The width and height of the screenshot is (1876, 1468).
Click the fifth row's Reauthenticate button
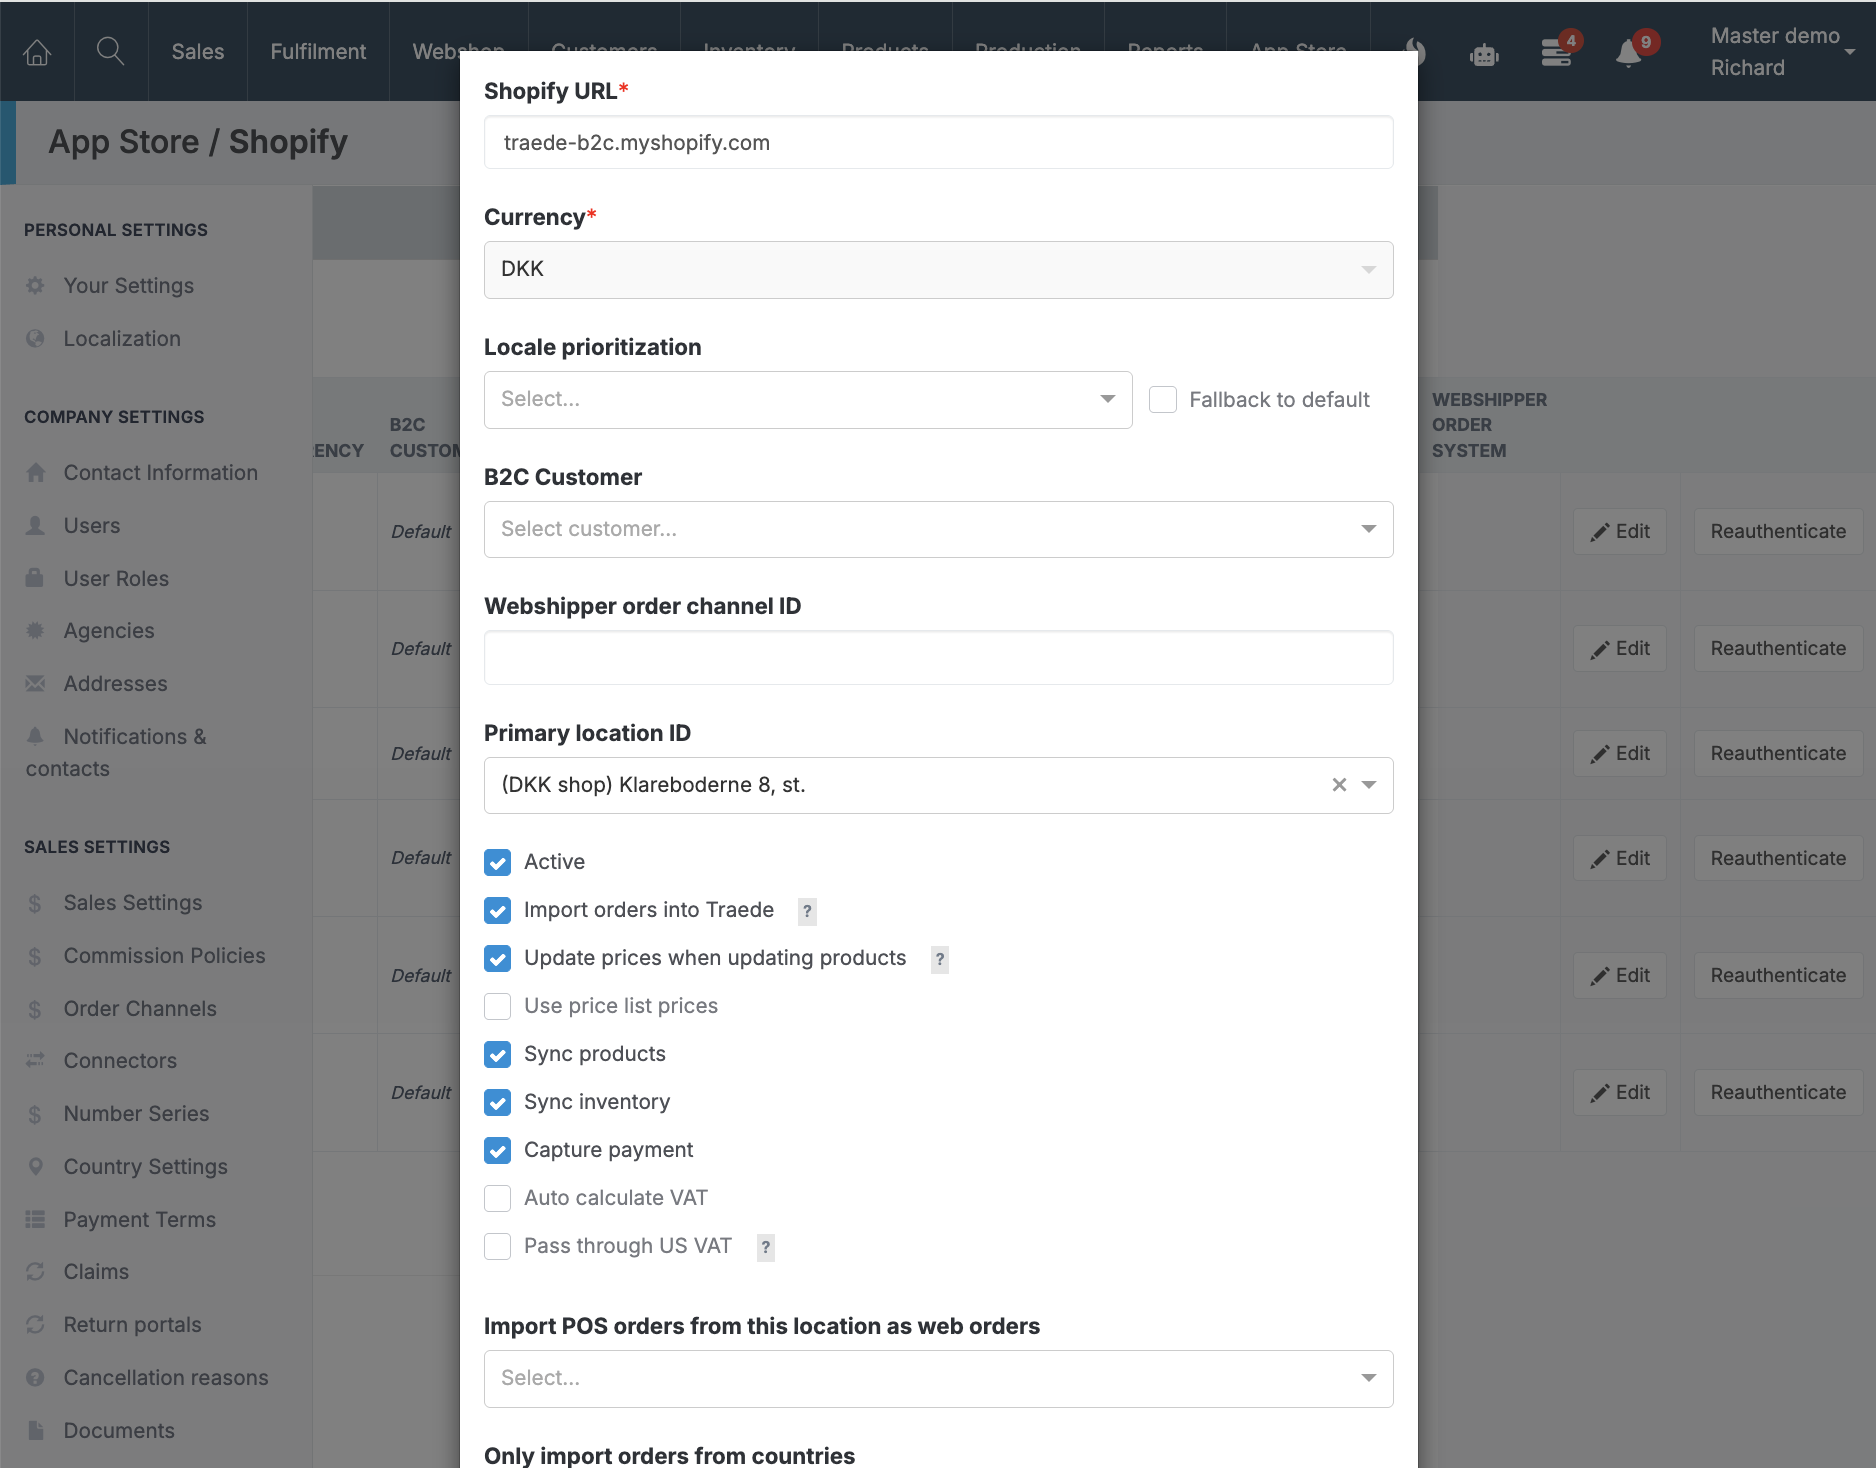pos(1778,976)
